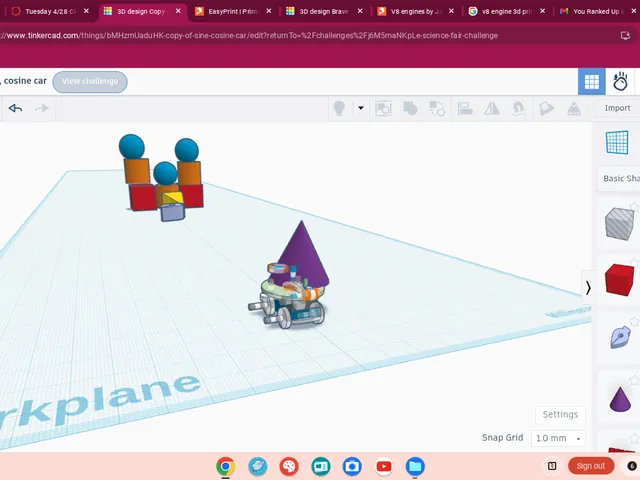Click the Mirror tool icon

tap(492, 108)
